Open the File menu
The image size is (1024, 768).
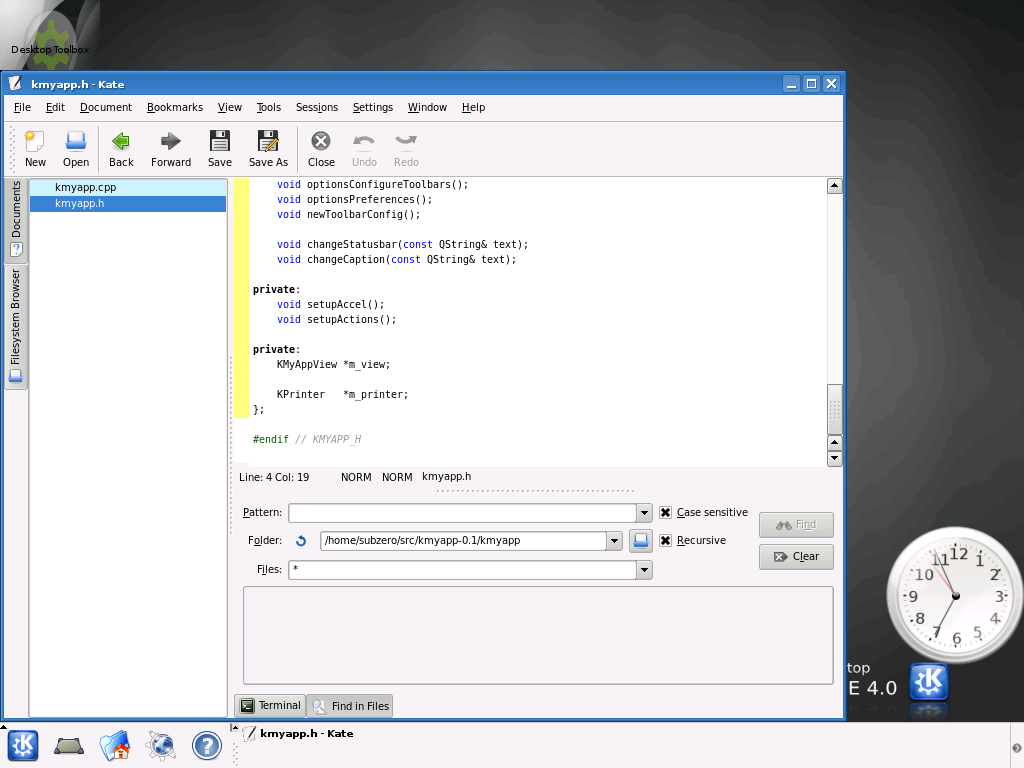point(22,107)
